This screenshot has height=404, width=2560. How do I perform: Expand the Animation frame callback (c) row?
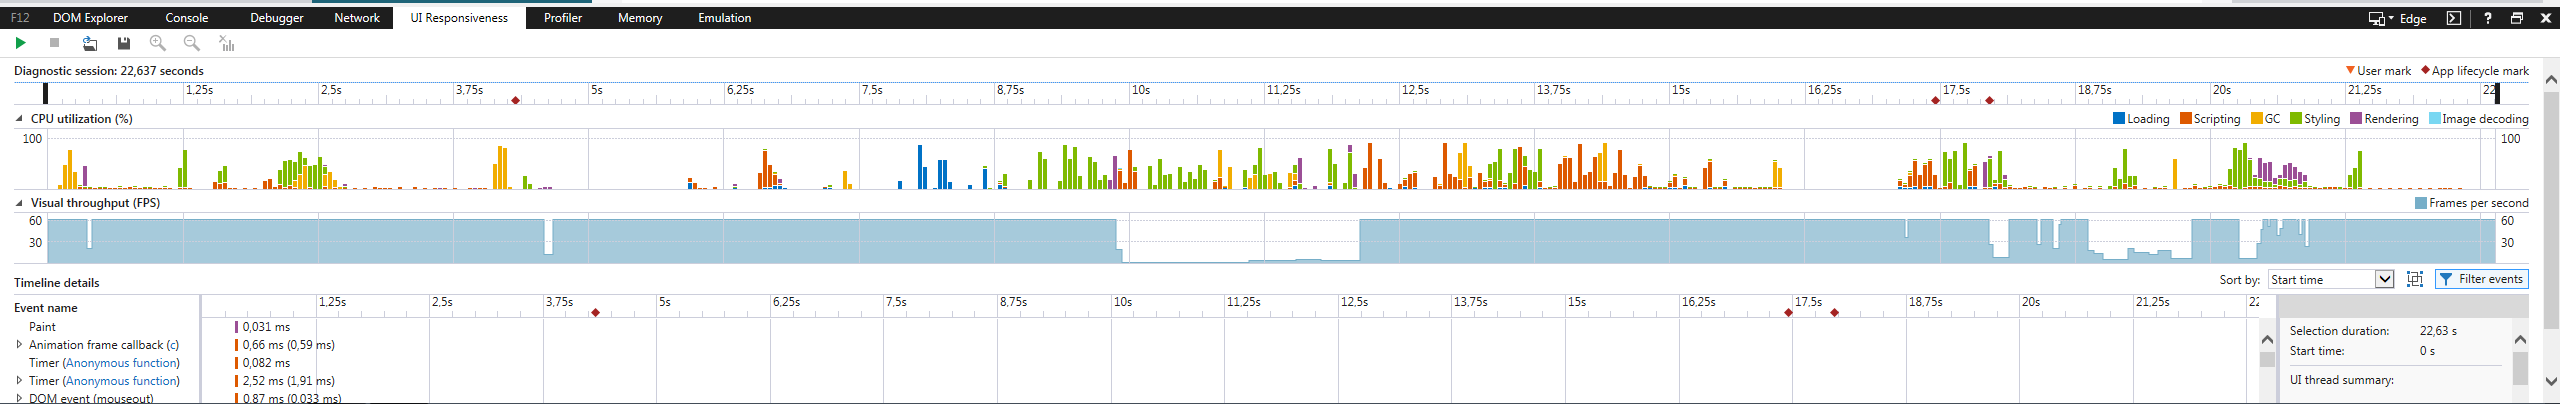click(x=19, y=344)
